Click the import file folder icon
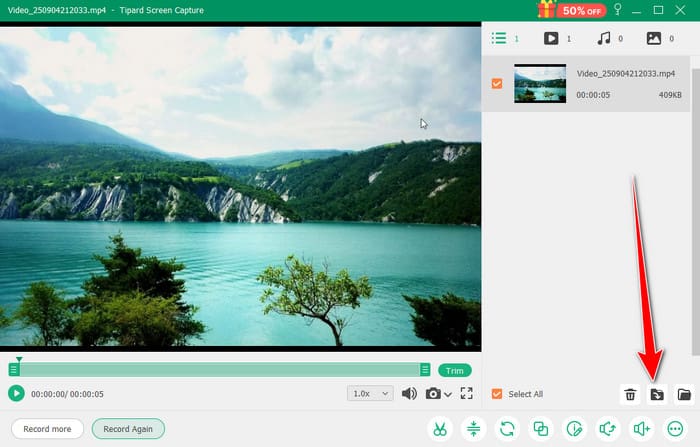Screen dimensions: 700x447 click(x=657, y=394)
